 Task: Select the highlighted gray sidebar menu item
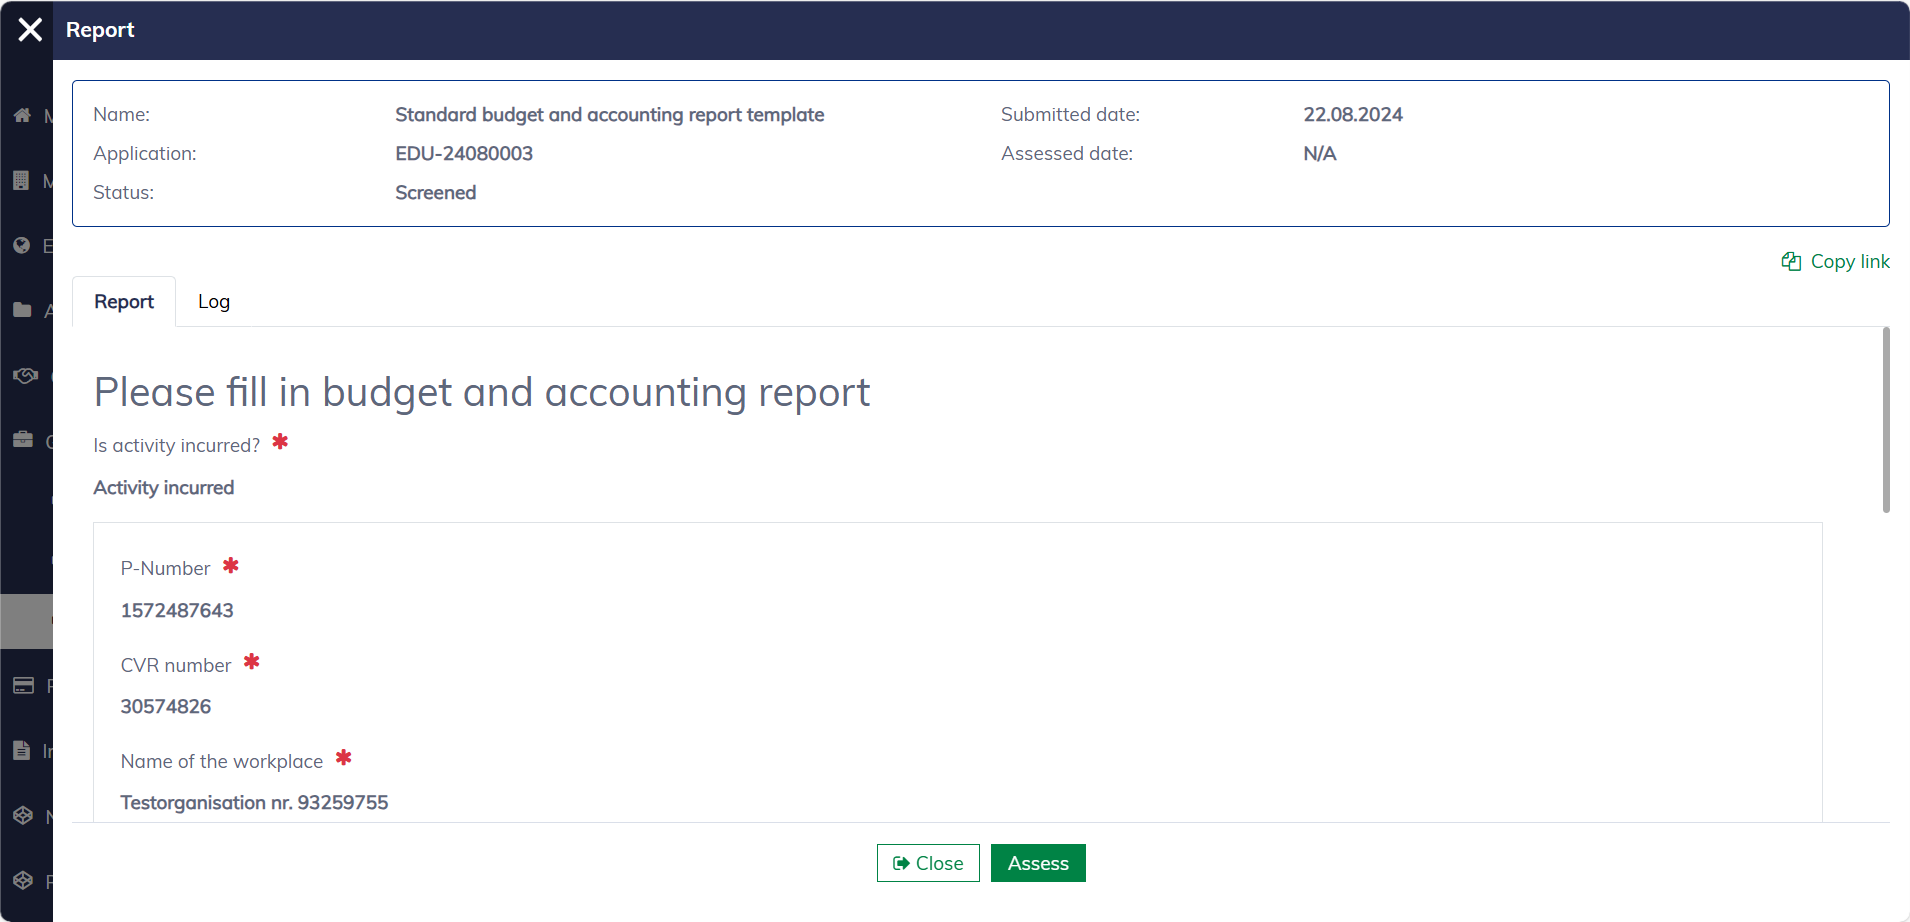(26, 621)
